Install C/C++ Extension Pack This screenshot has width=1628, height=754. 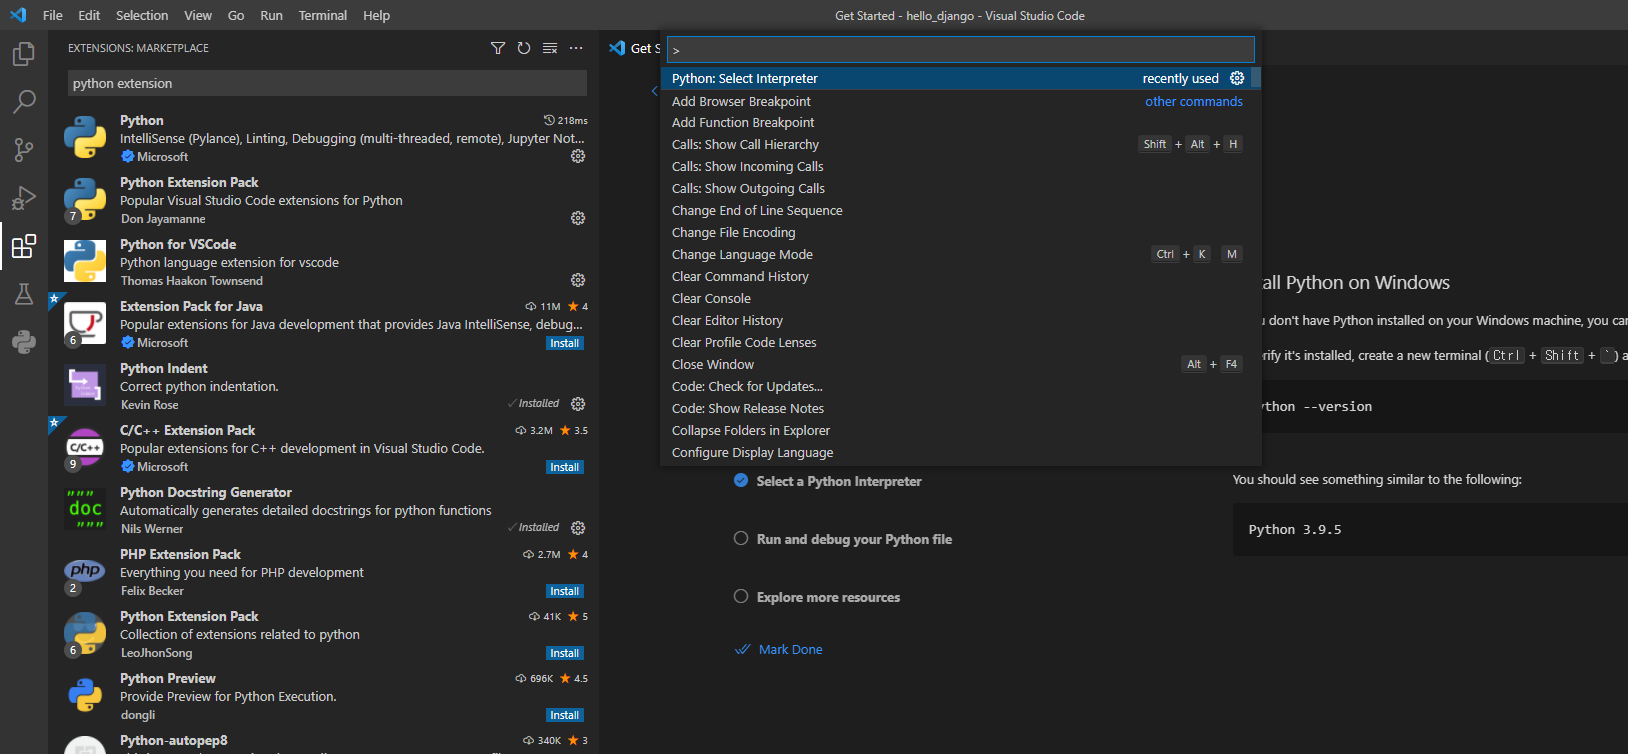tap(565, 467)
